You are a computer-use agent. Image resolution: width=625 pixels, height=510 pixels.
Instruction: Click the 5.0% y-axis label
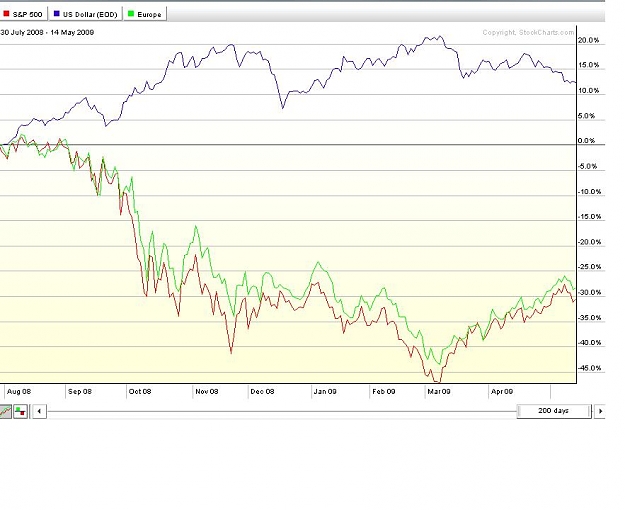tap(586, 116)
